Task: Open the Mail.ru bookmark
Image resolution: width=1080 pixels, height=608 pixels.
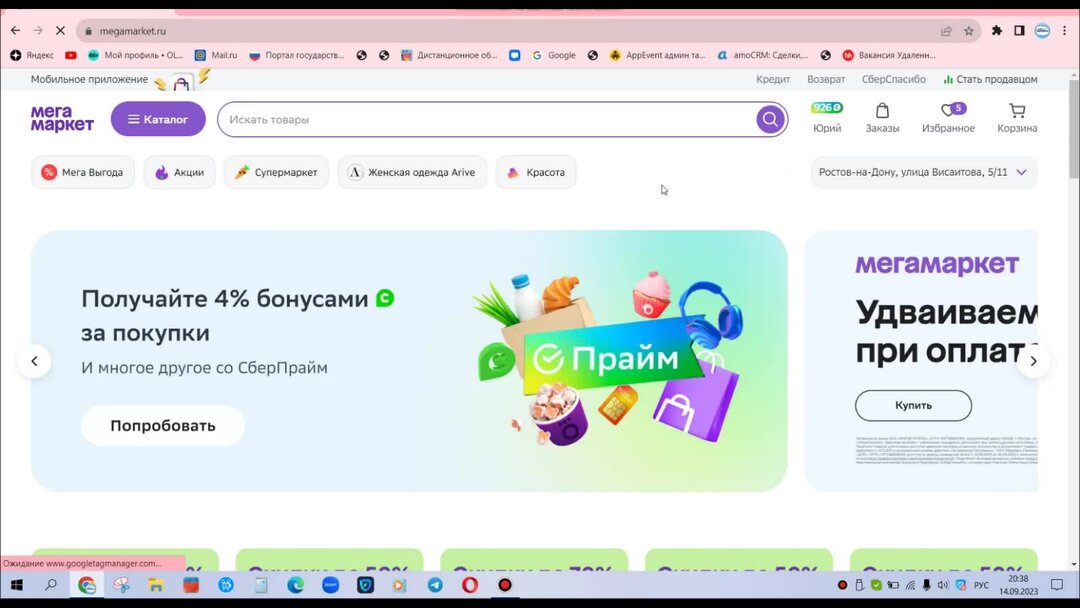Action: point(216,55)
